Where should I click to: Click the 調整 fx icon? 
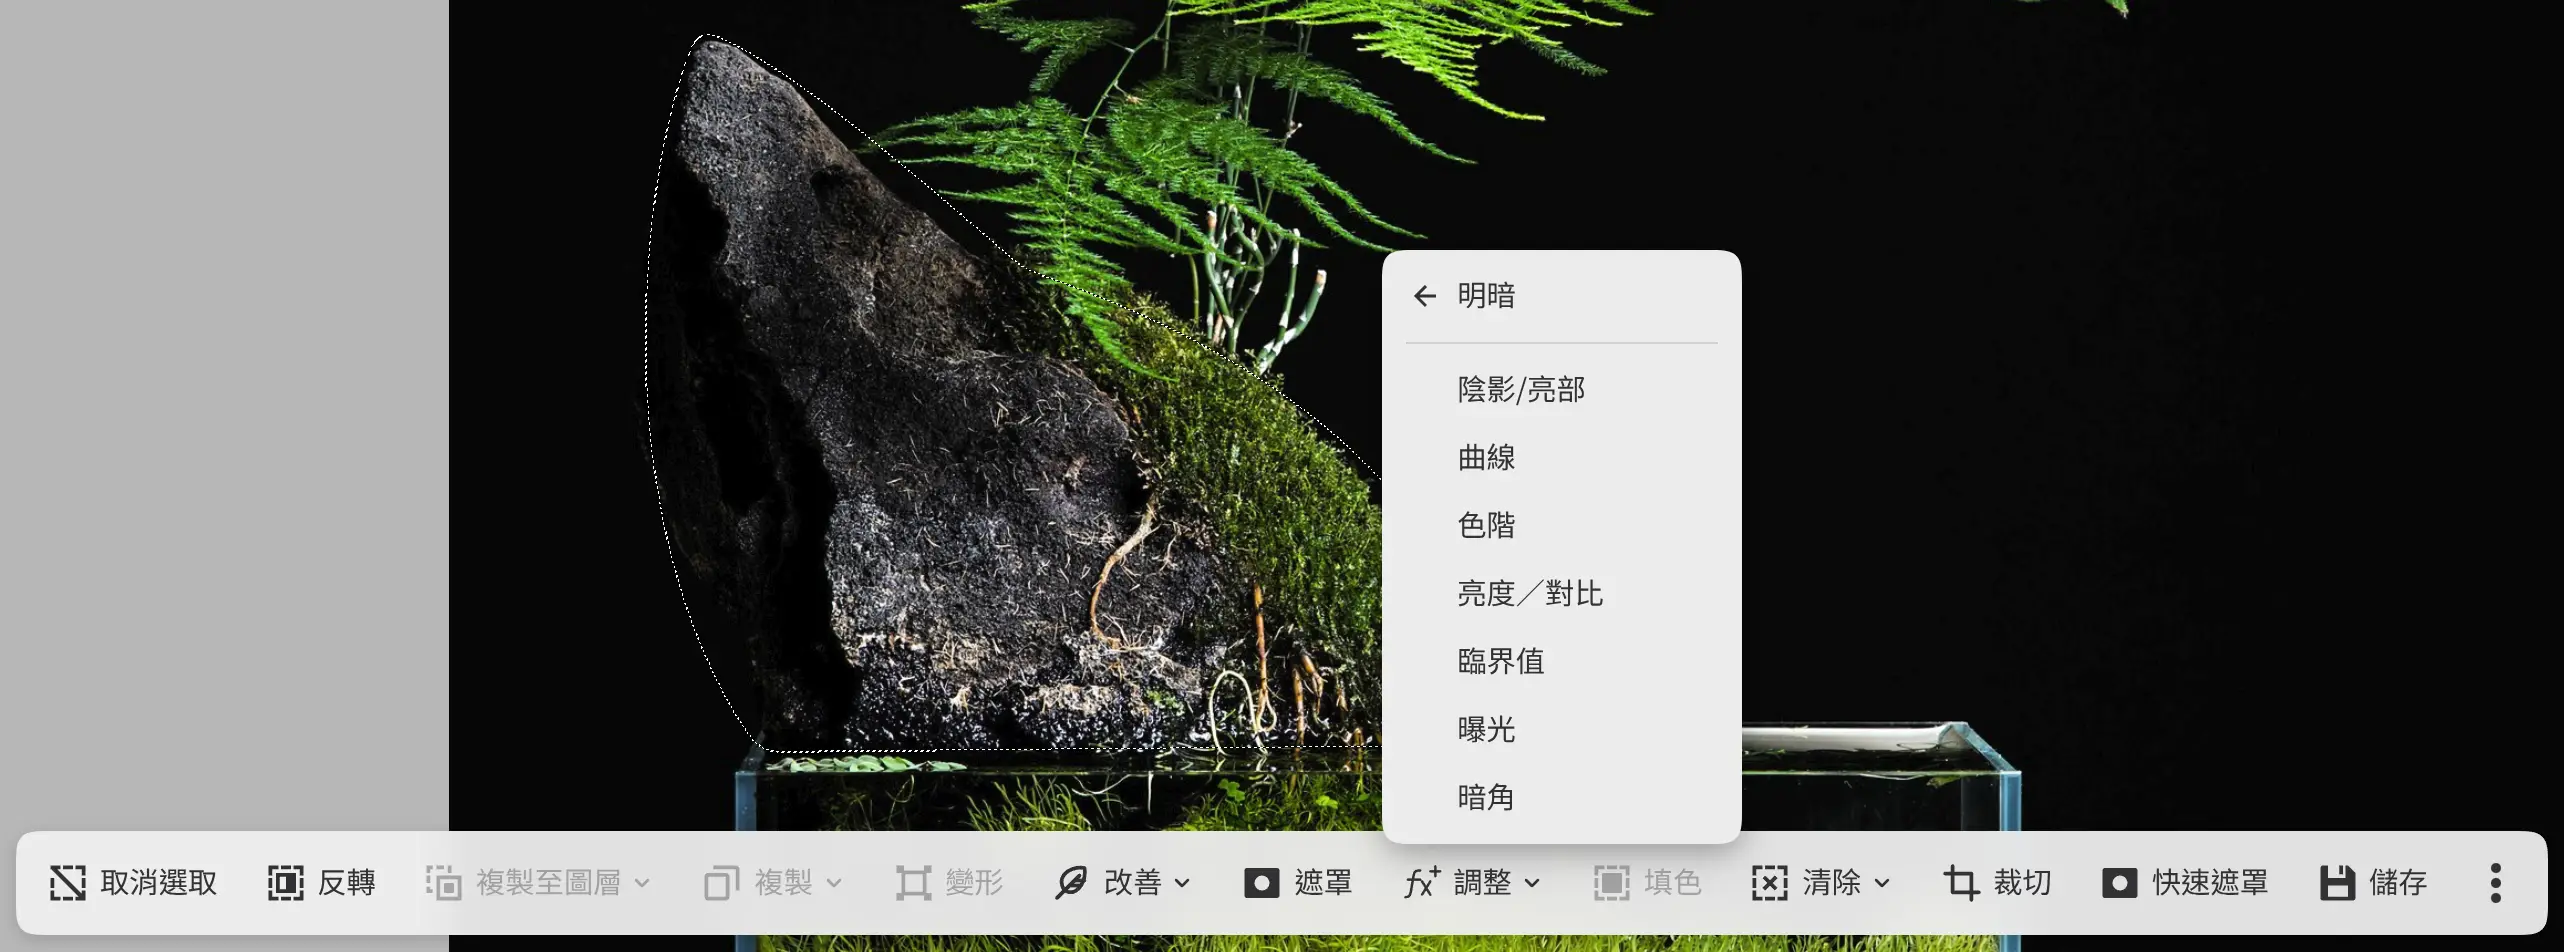[1422, 883]
